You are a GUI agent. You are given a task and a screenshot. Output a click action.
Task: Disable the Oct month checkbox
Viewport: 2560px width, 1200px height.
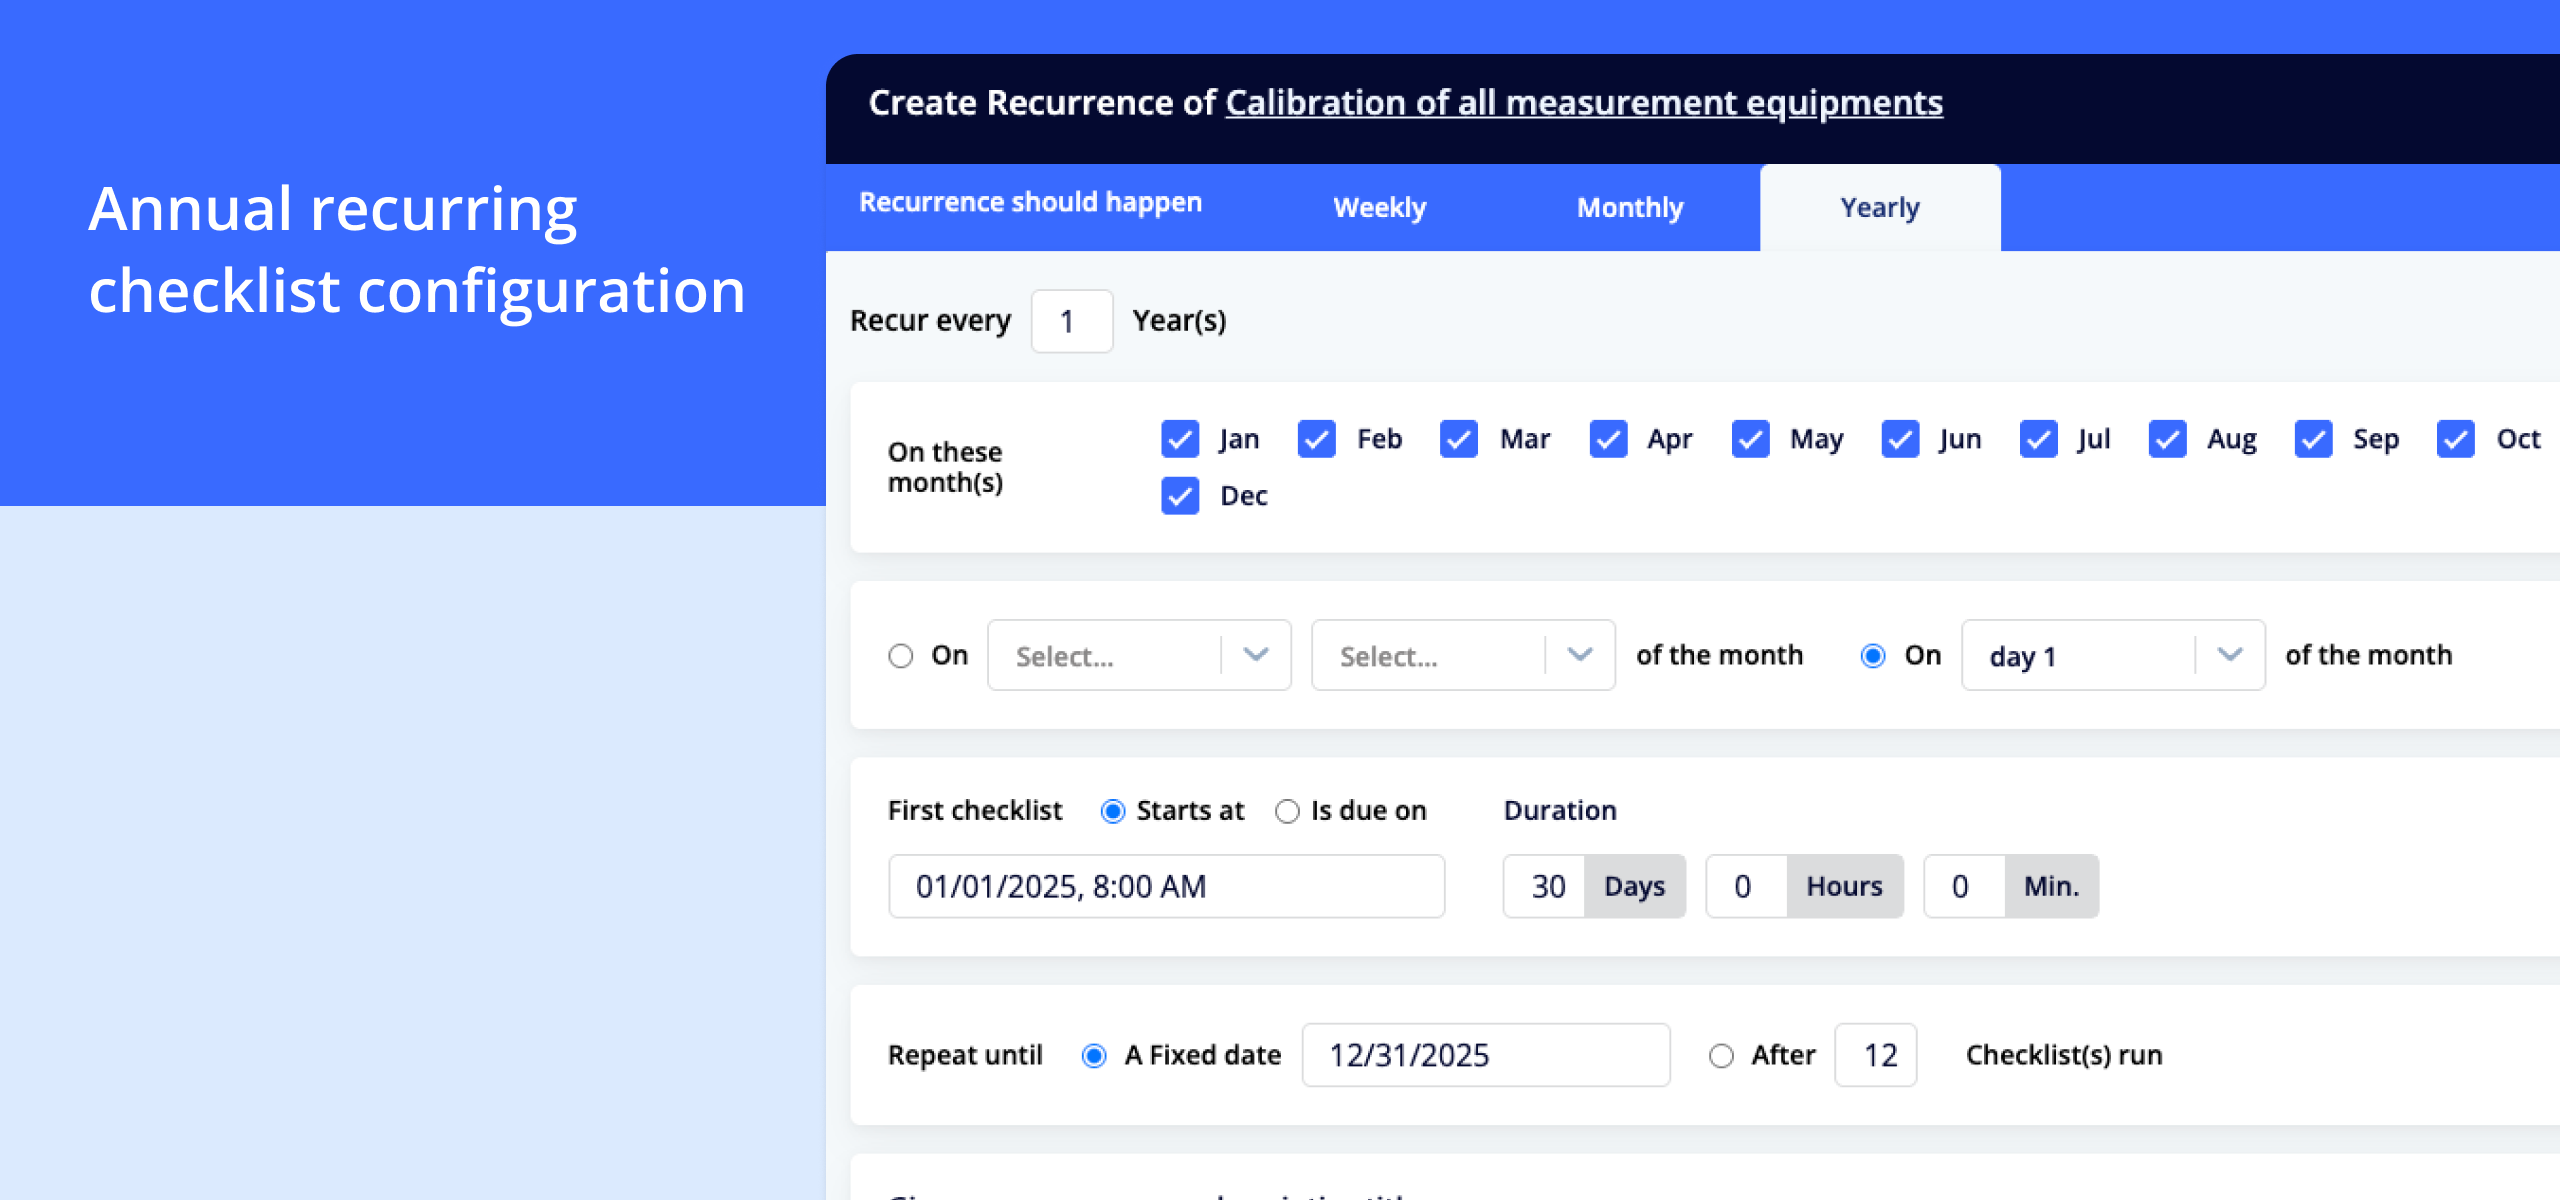pyautogui.click(x=2456, y=439)
